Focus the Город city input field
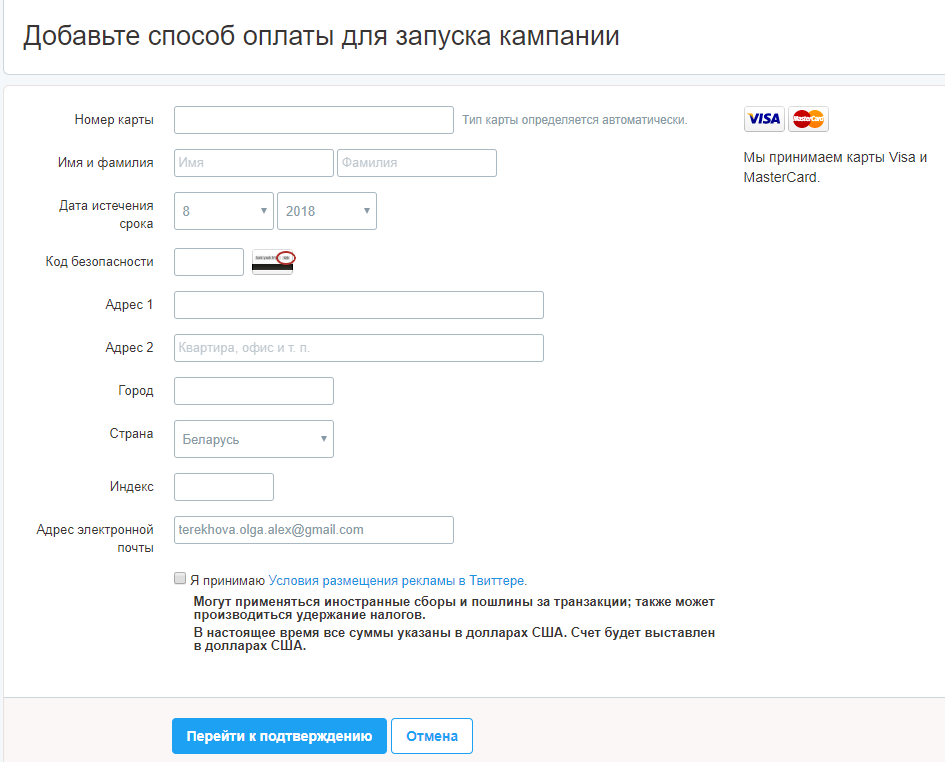The height and width of the screenshot is (762, 945). pos(254,391)
